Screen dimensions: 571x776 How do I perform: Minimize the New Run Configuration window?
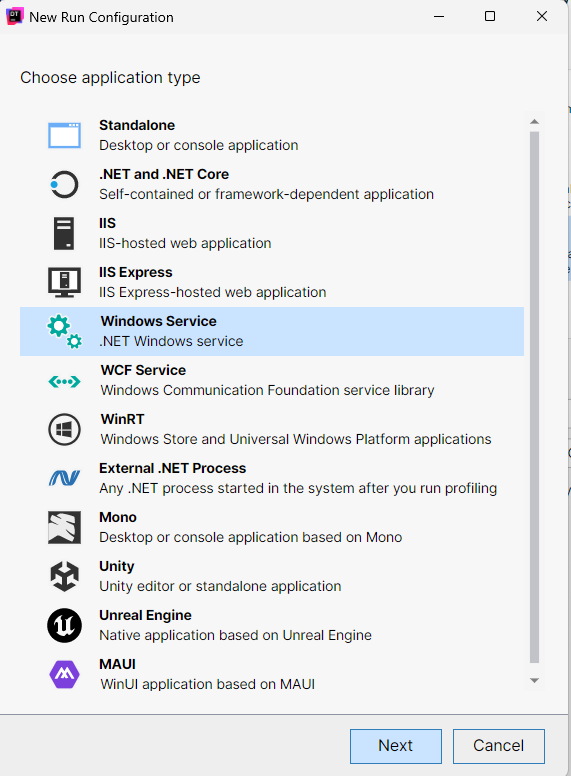tap(439, 16)
